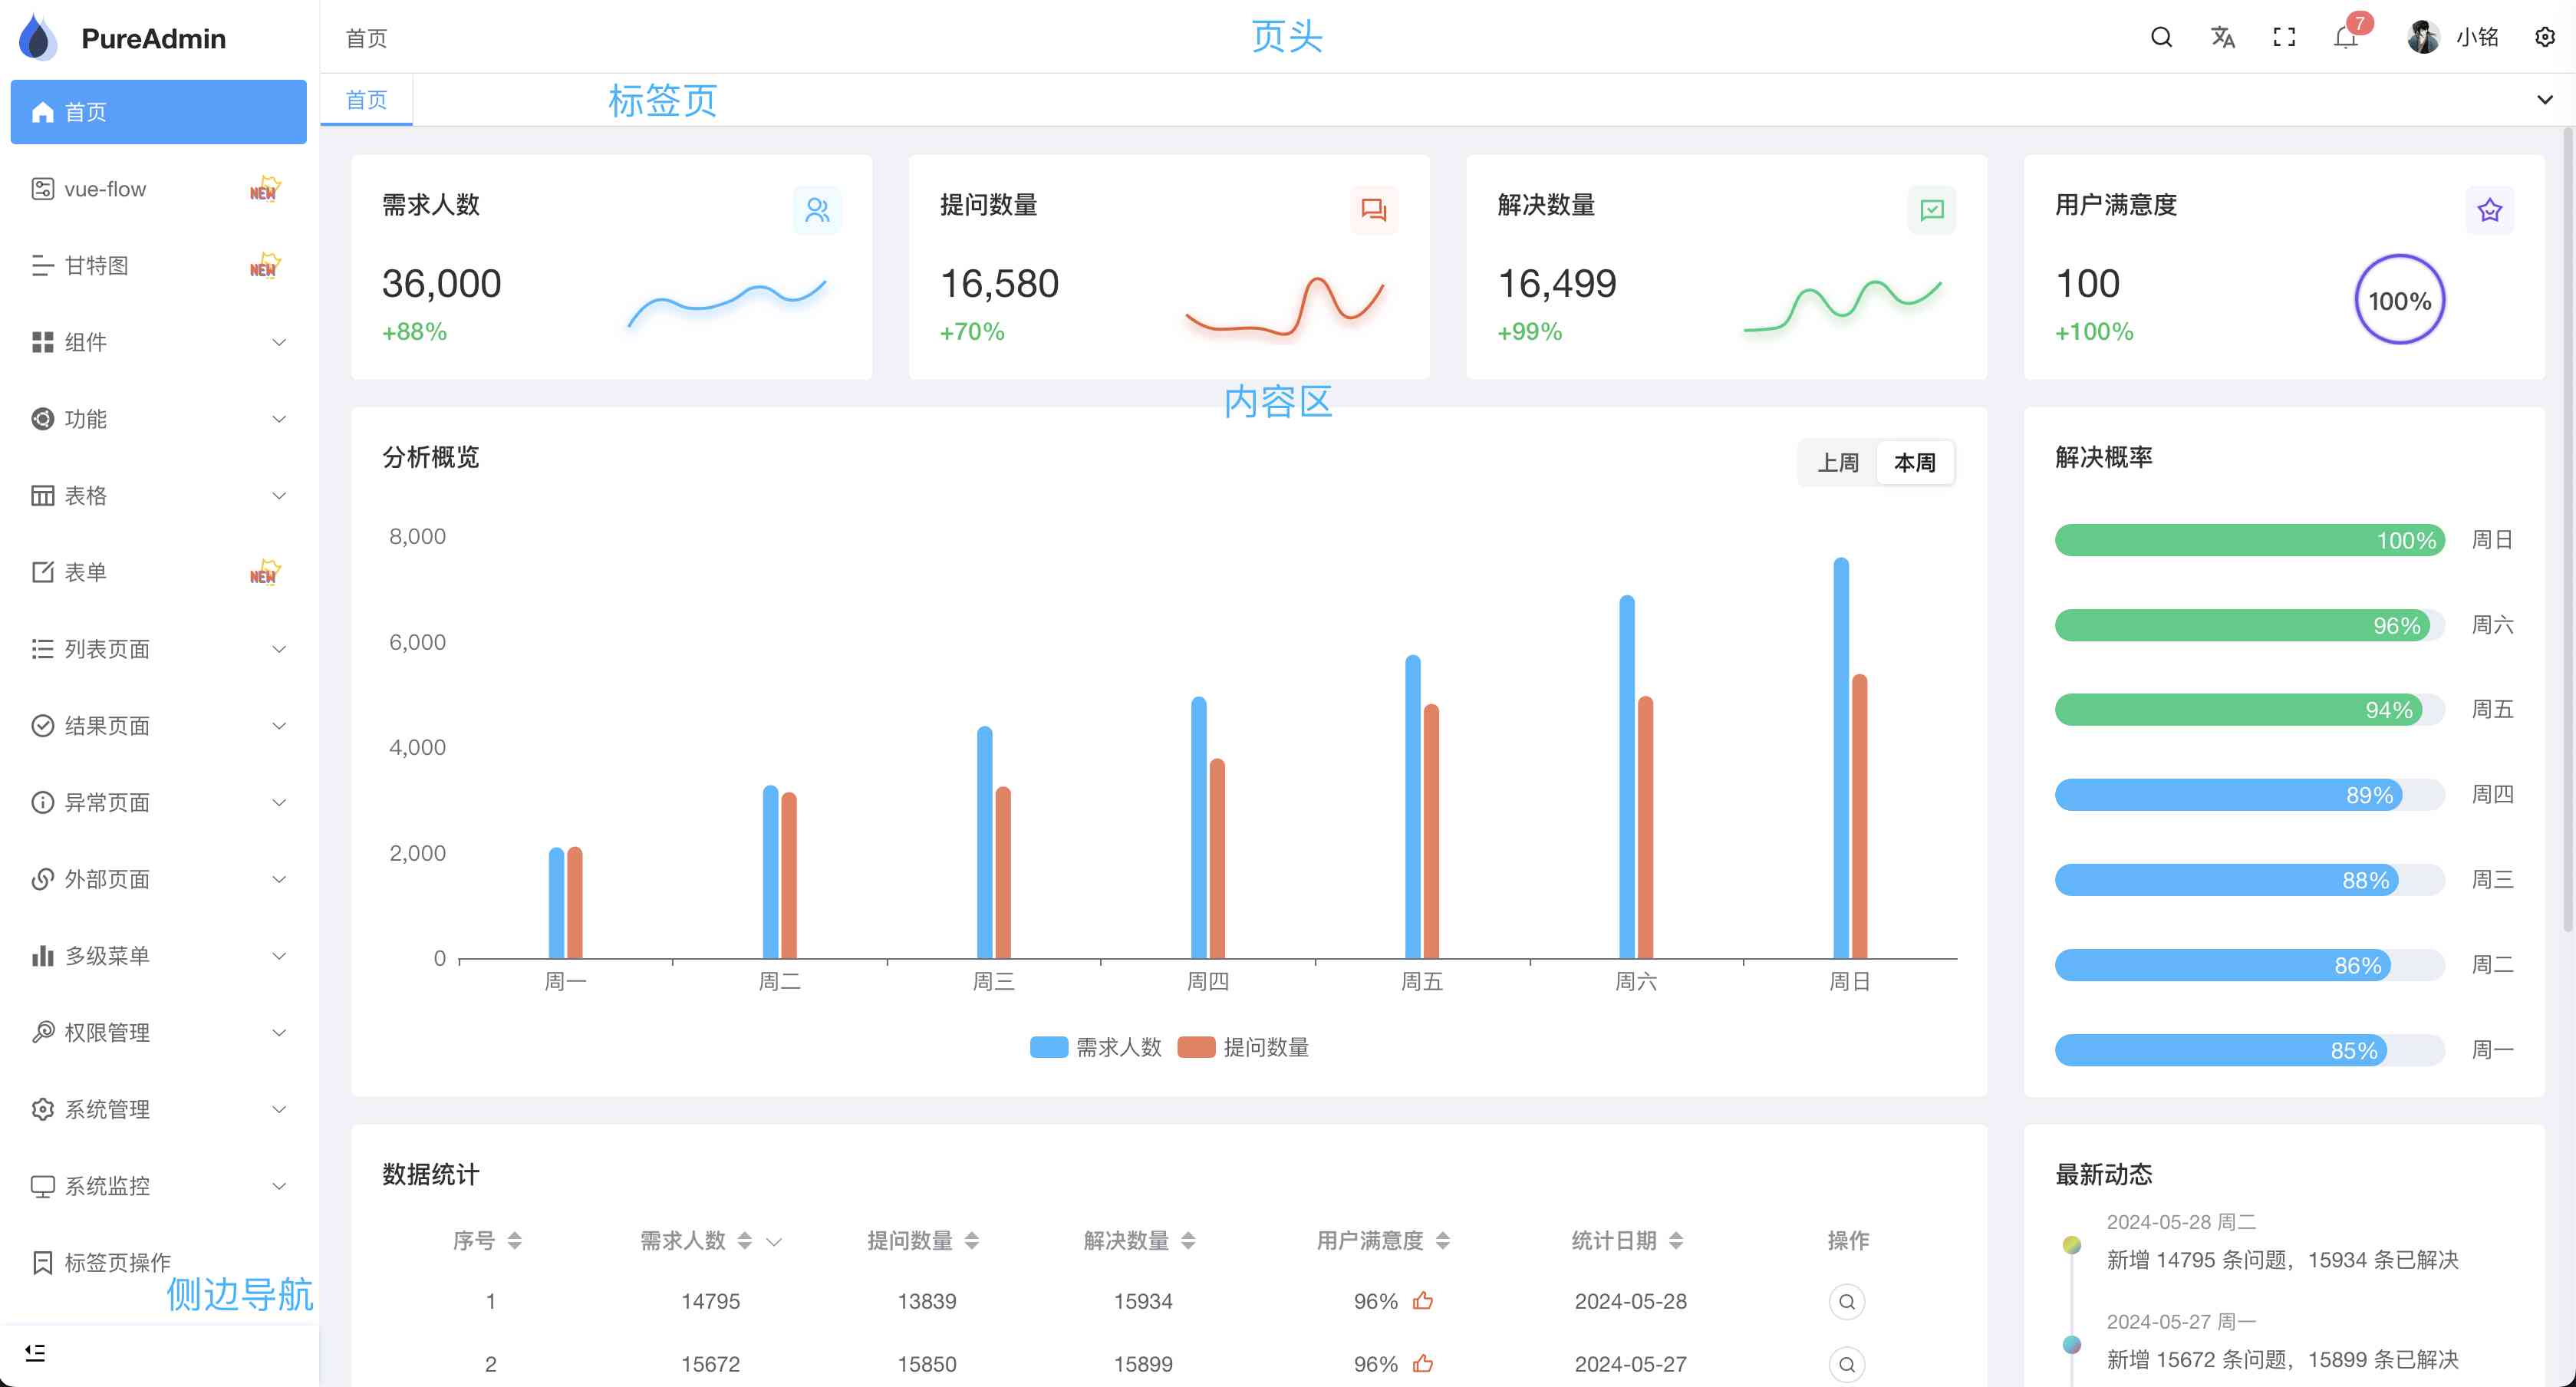Open the tab bar dropdown chevron
The image size is (2576, 1387).
(x=2544, y=100)
